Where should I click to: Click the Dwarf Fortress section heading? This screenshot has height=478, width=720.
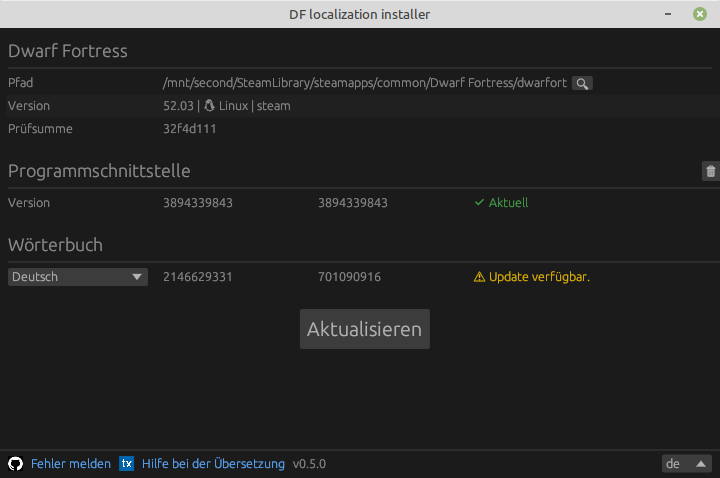(68, 51)
